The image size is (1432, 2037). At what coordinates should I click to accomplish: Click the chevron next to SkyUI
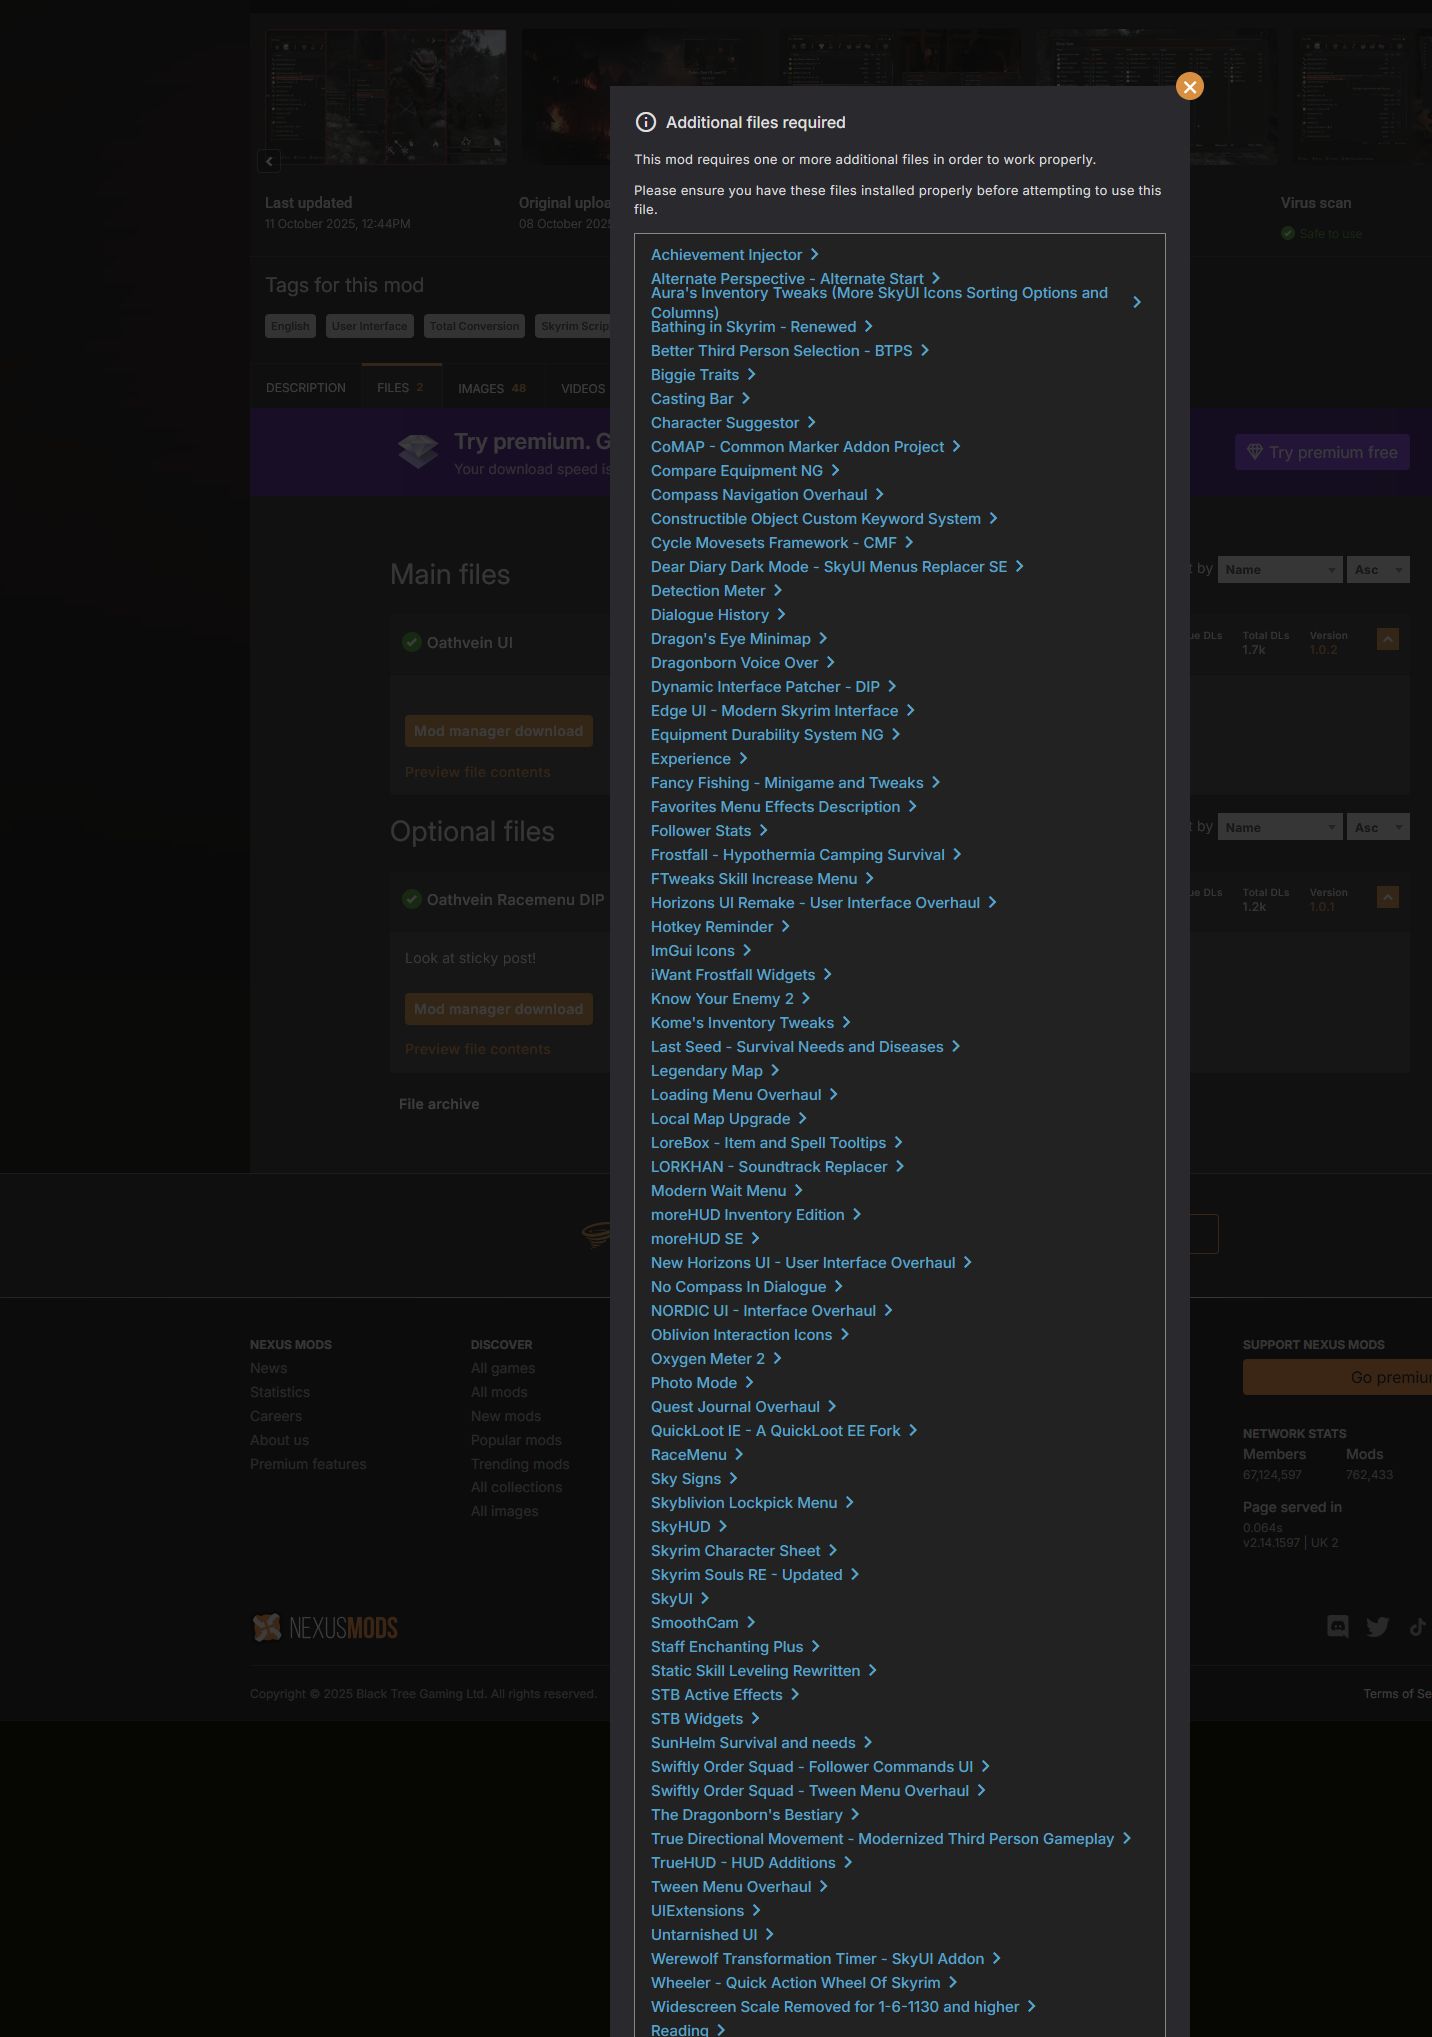705,1598
